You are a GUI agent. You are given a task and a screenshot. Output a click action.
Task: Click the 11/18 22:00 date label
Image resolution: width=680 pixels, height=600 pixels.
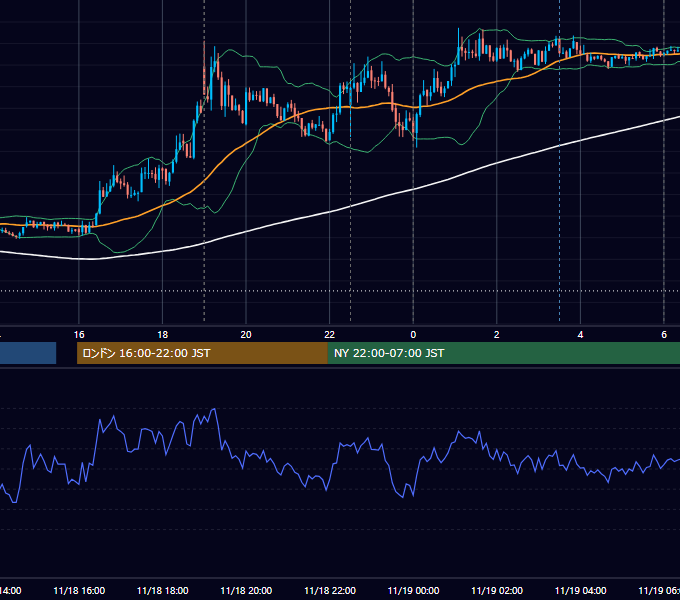[330, 591]
